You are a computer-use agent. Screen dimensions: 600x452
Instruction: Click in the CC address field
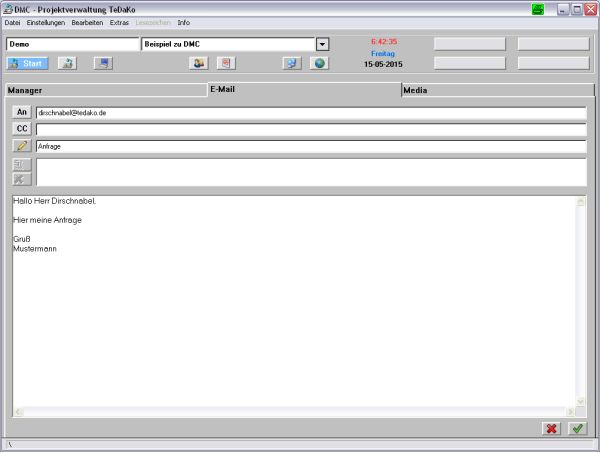[310, 129]
